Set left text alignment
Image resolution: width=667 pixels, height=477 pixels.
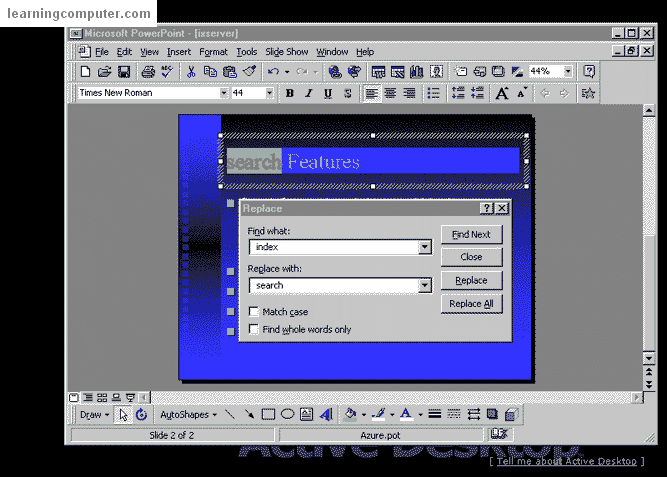(371, 93)
